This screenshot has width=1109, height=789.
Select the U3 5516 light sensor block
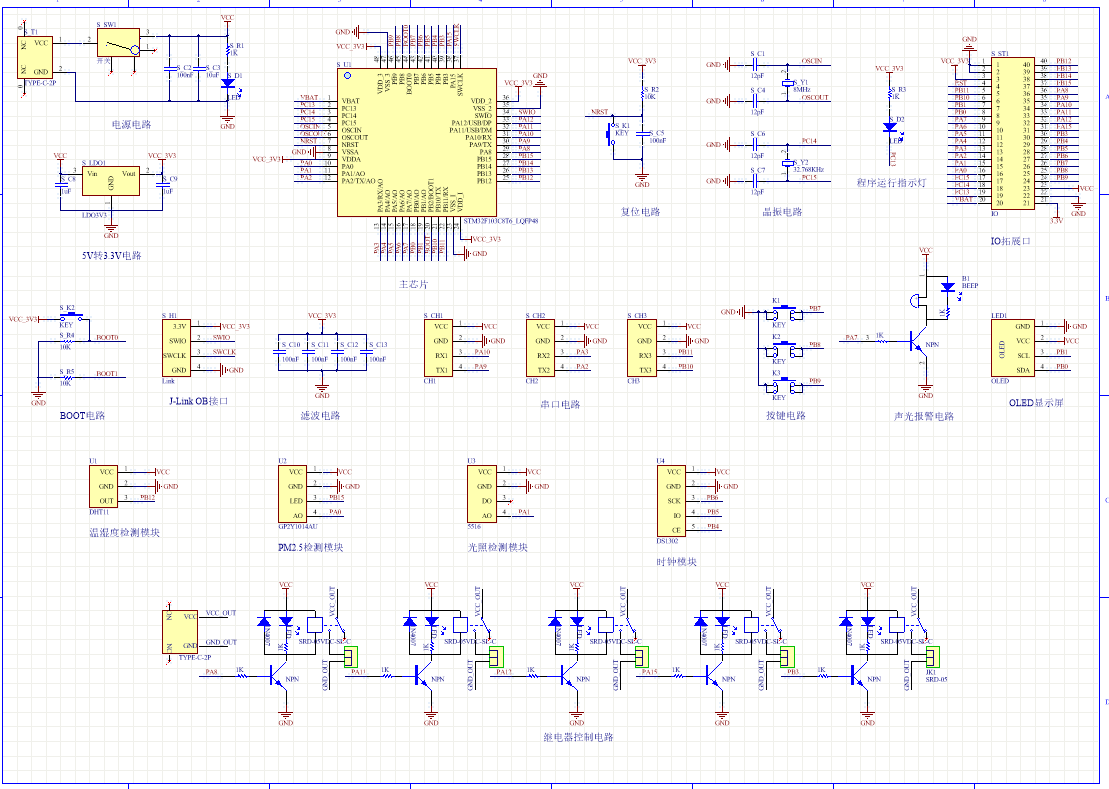click(481, 493)
